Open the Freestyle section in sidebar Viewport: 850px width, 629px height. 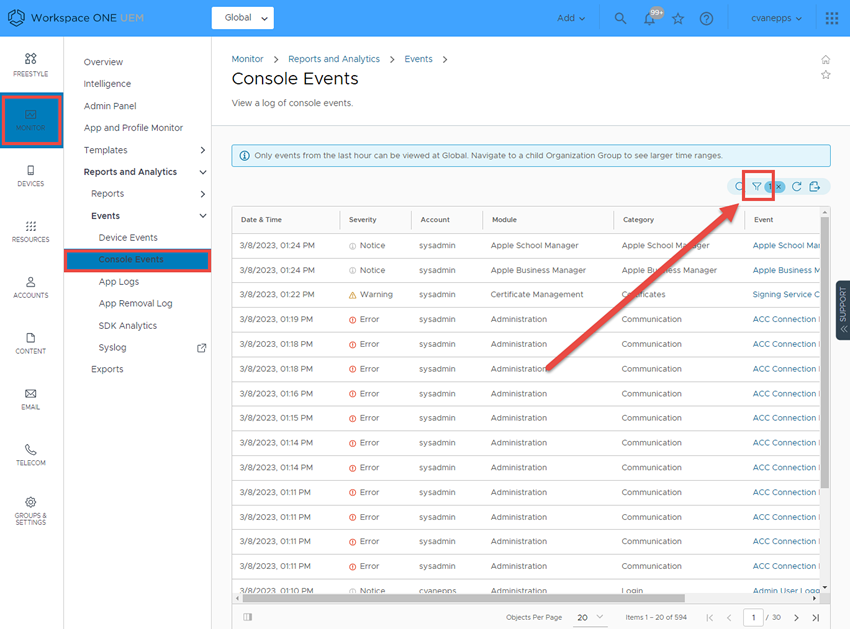(30, 65)
